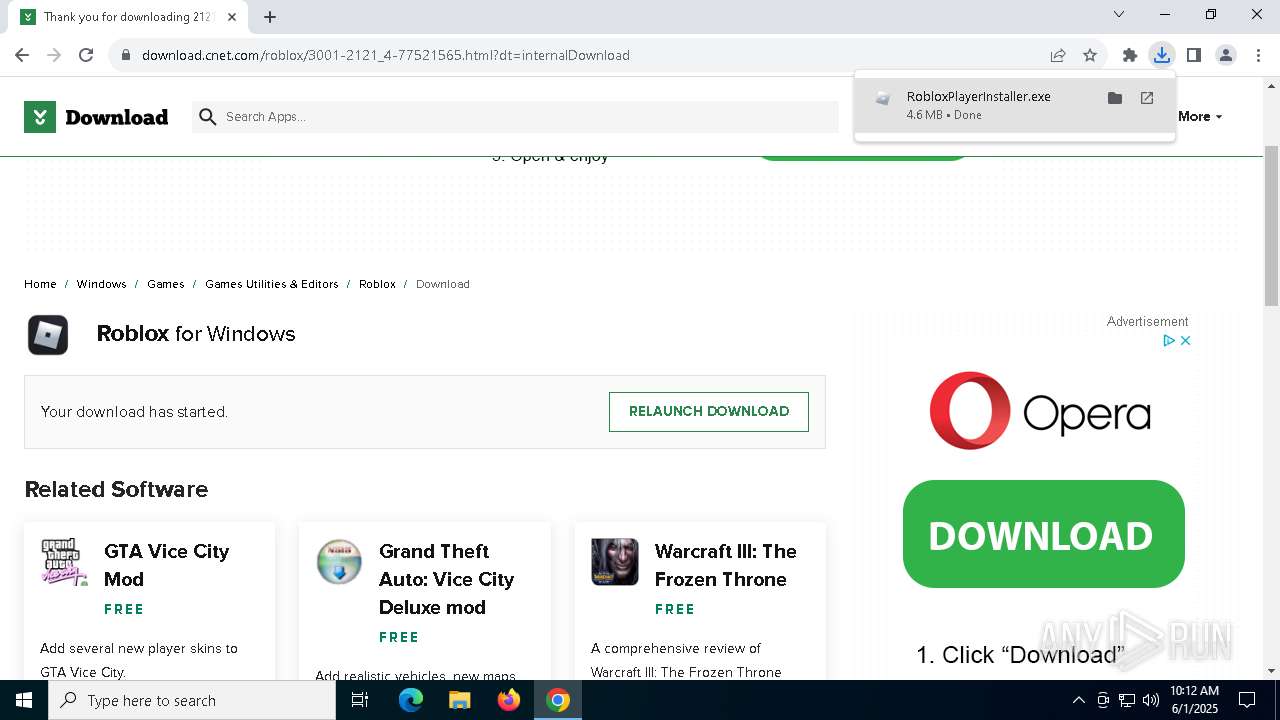
Task: Reload the page with the refresh icon
Action: point(86,55)
